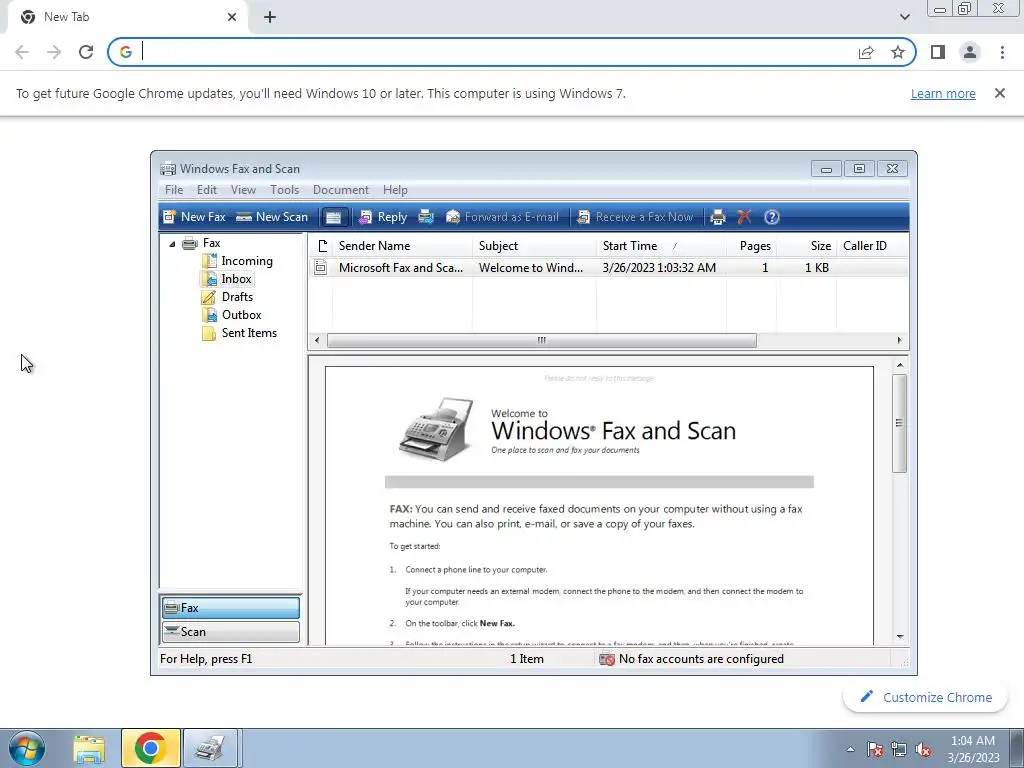Sort by the Pages column header
1024x768 pixels.
[752, 246]
